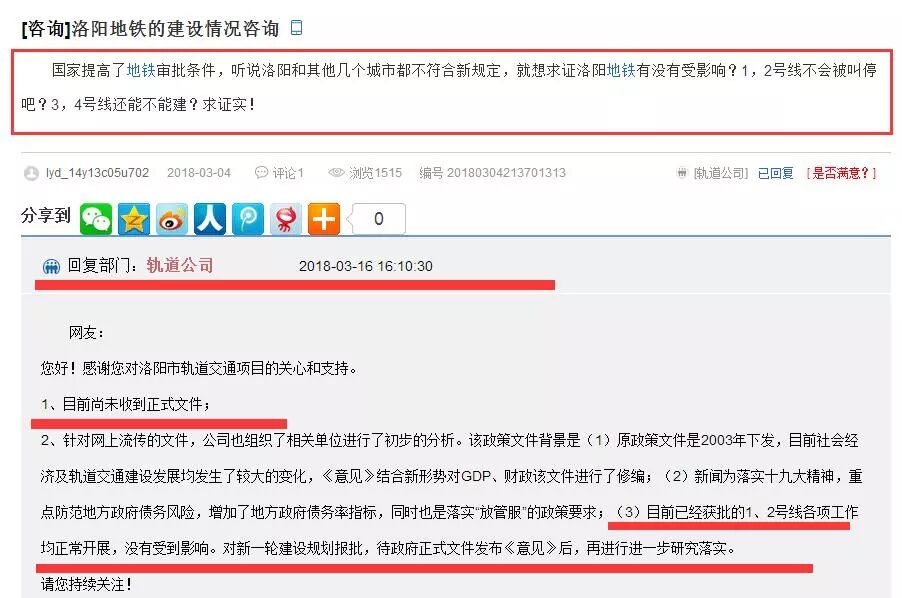
Task: Share to Renren icon
Action: click(210, 219)
